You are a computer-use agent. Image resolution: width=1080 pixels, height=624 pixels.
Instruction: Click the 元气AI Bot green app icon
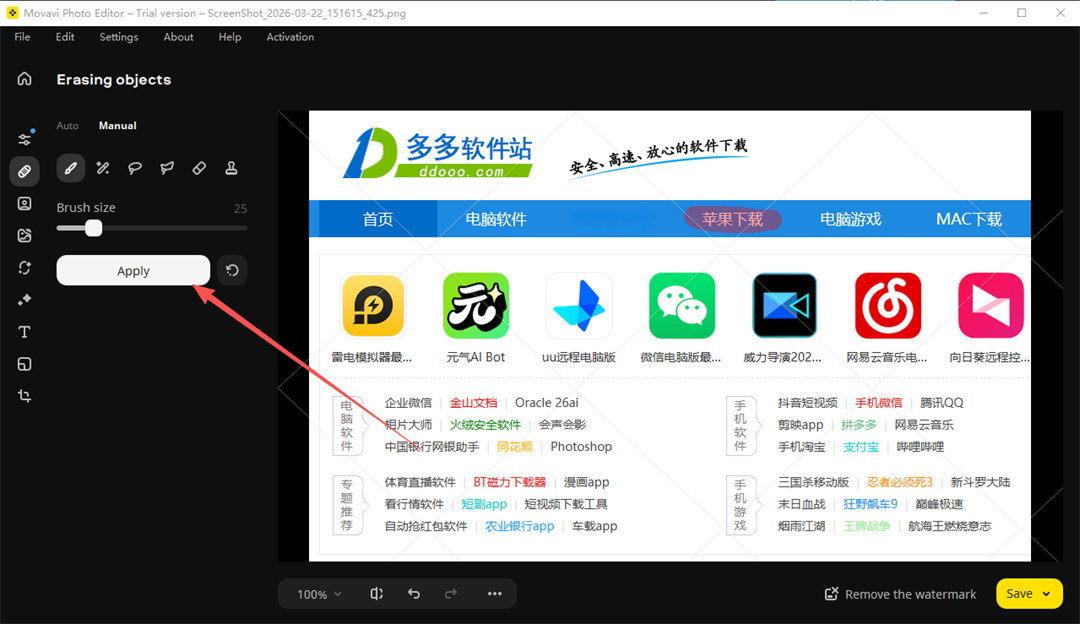point(476,306)
